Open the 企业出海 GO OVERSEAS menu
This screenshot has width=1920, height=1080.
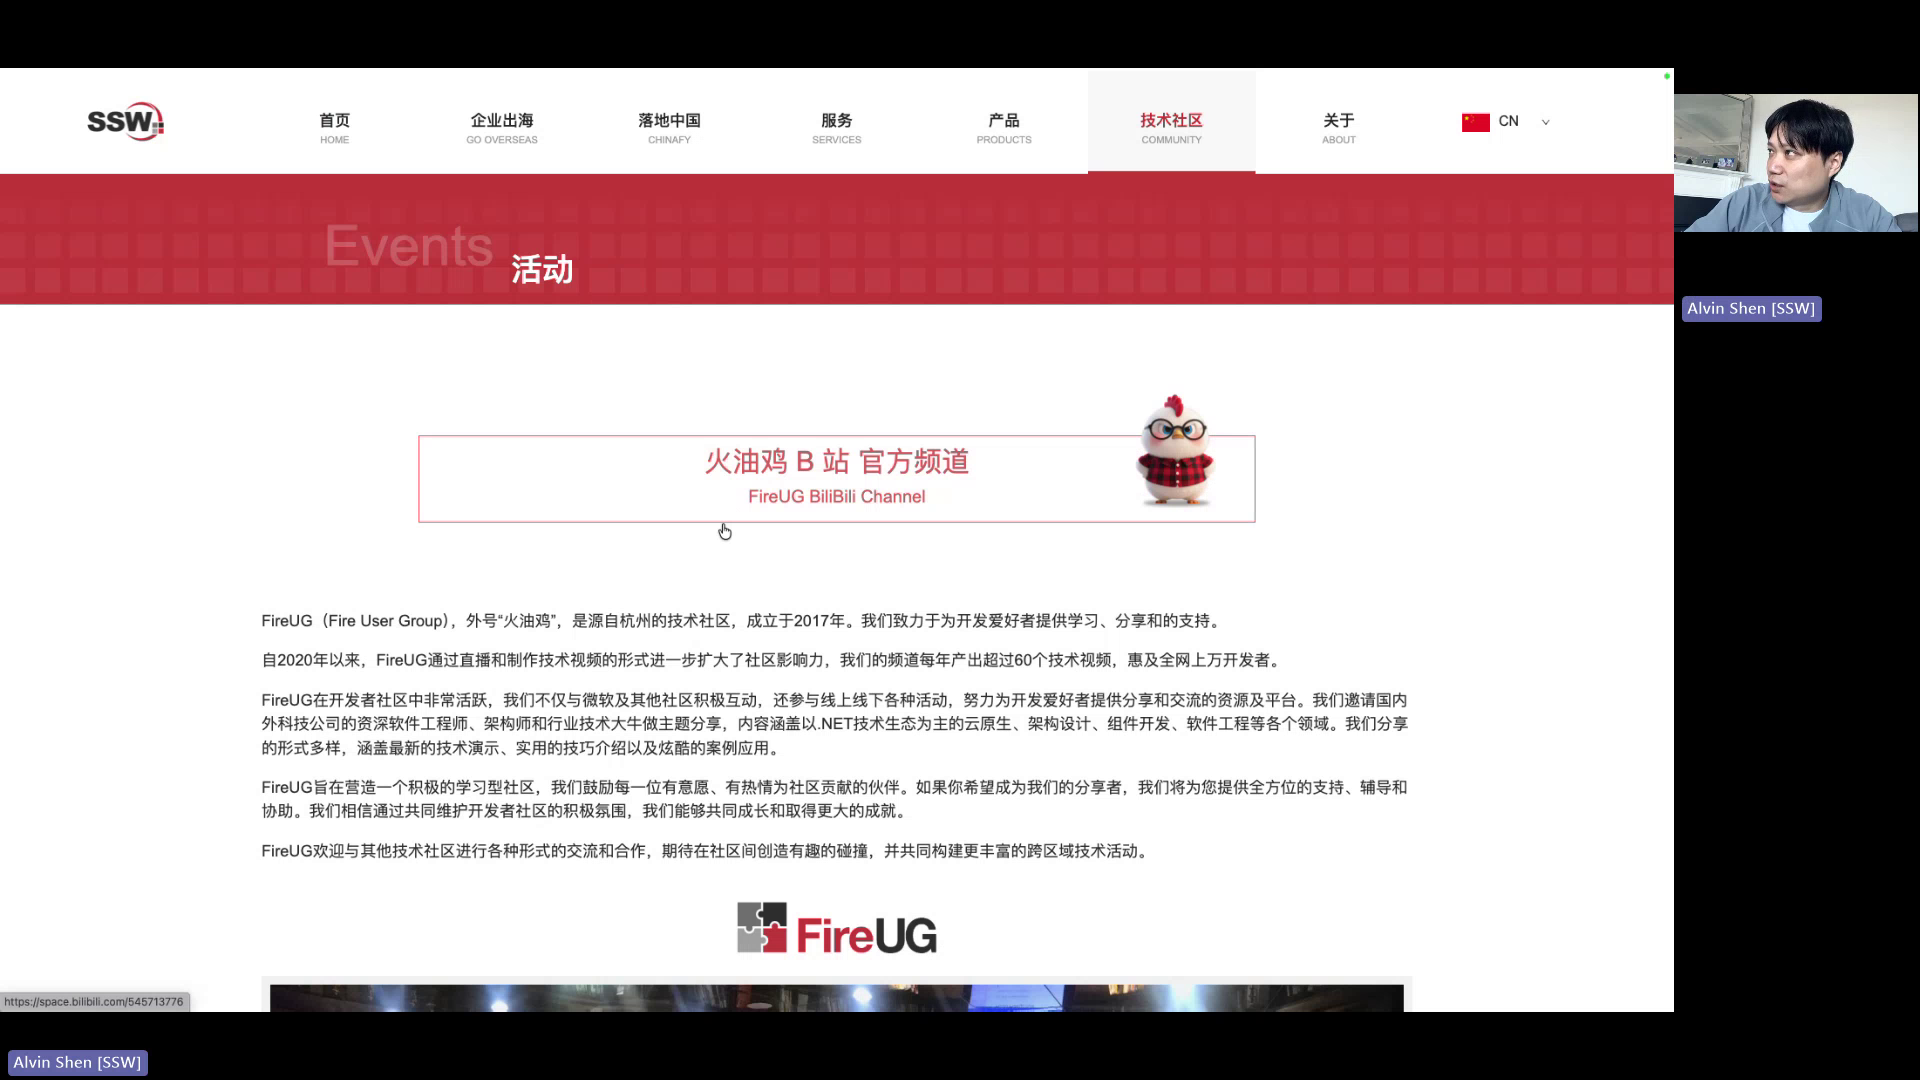click(x=502, y=127)
